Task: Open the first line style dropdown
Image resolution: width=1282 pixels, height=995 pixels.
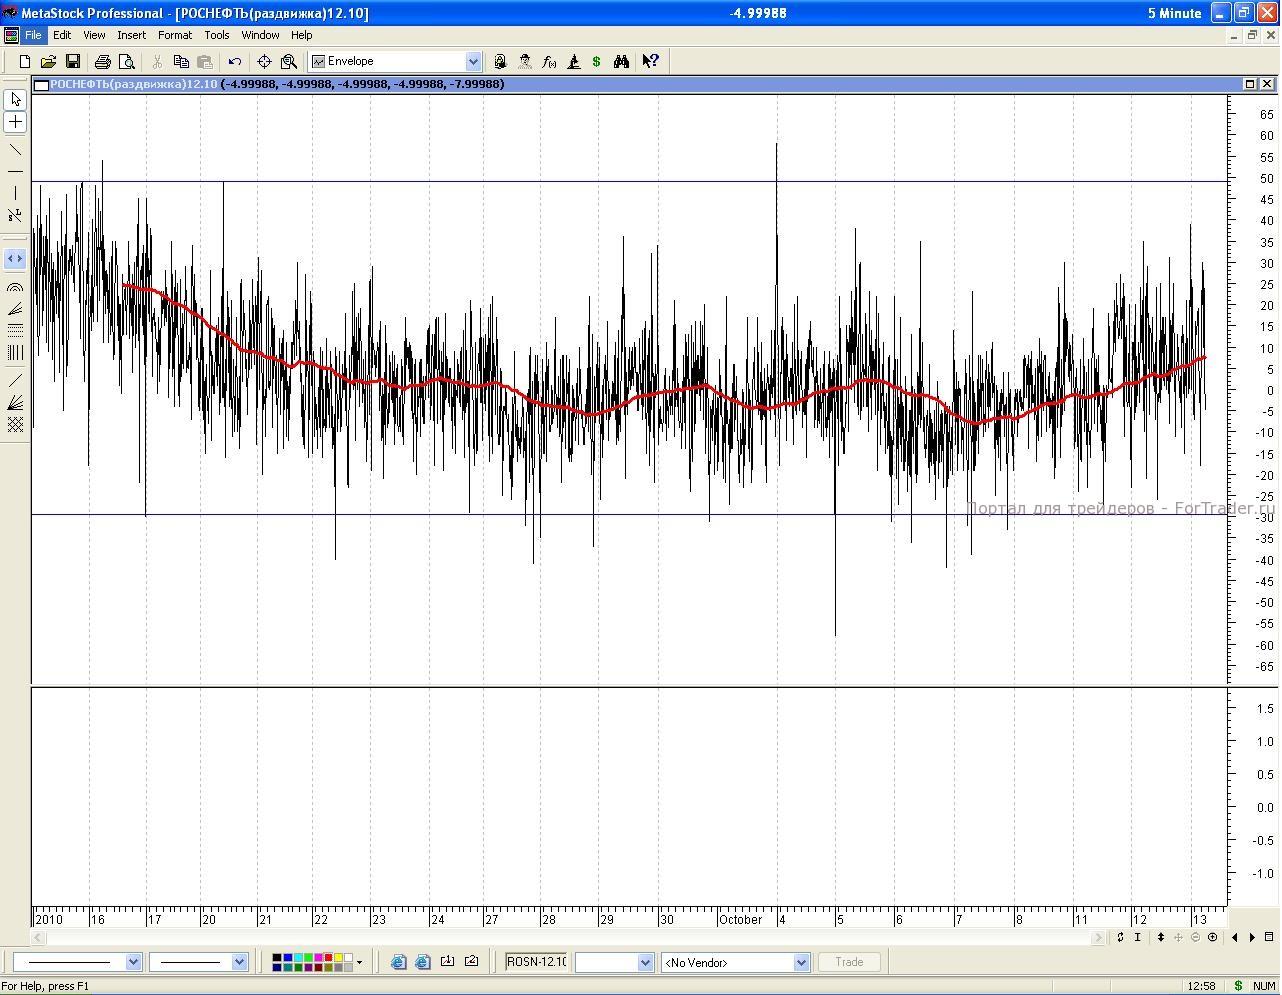Action: pos(133,962)
